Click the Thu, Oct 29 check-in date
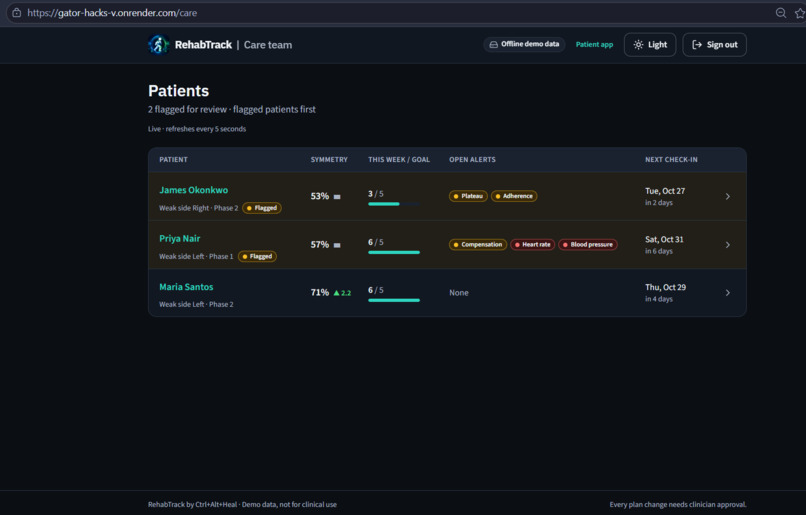Image resolution: width=806 pixels, height=515 pixels. click(665, 287)
